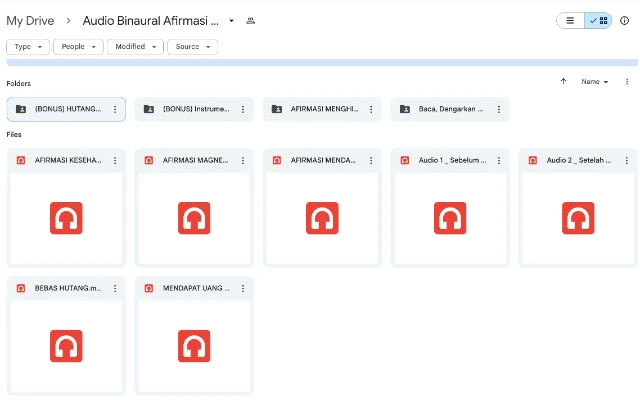Click three-dot menu on Audio 1 file
The image size is (640, 400).
point(499,160)
